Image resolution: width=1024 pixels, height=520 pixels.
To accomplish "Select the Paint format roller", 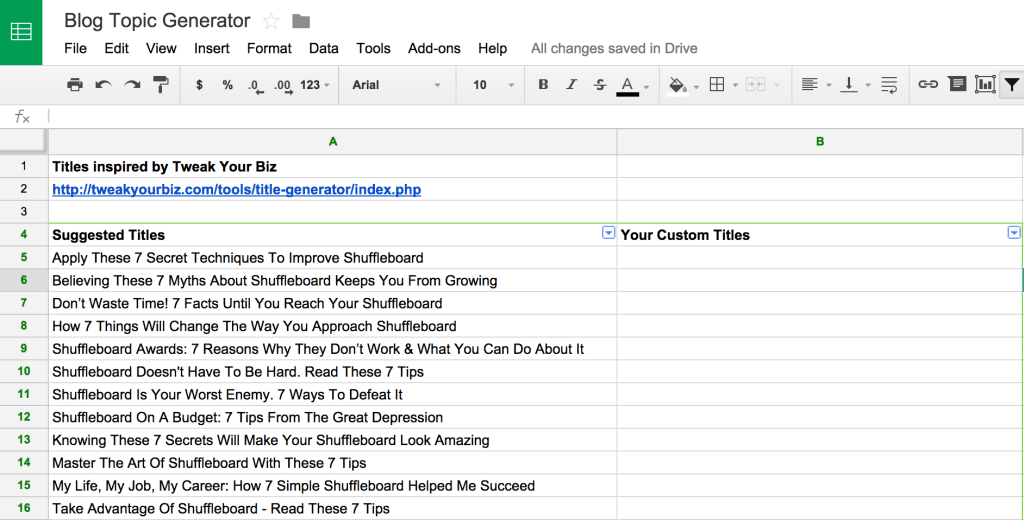I will [161, 84].
